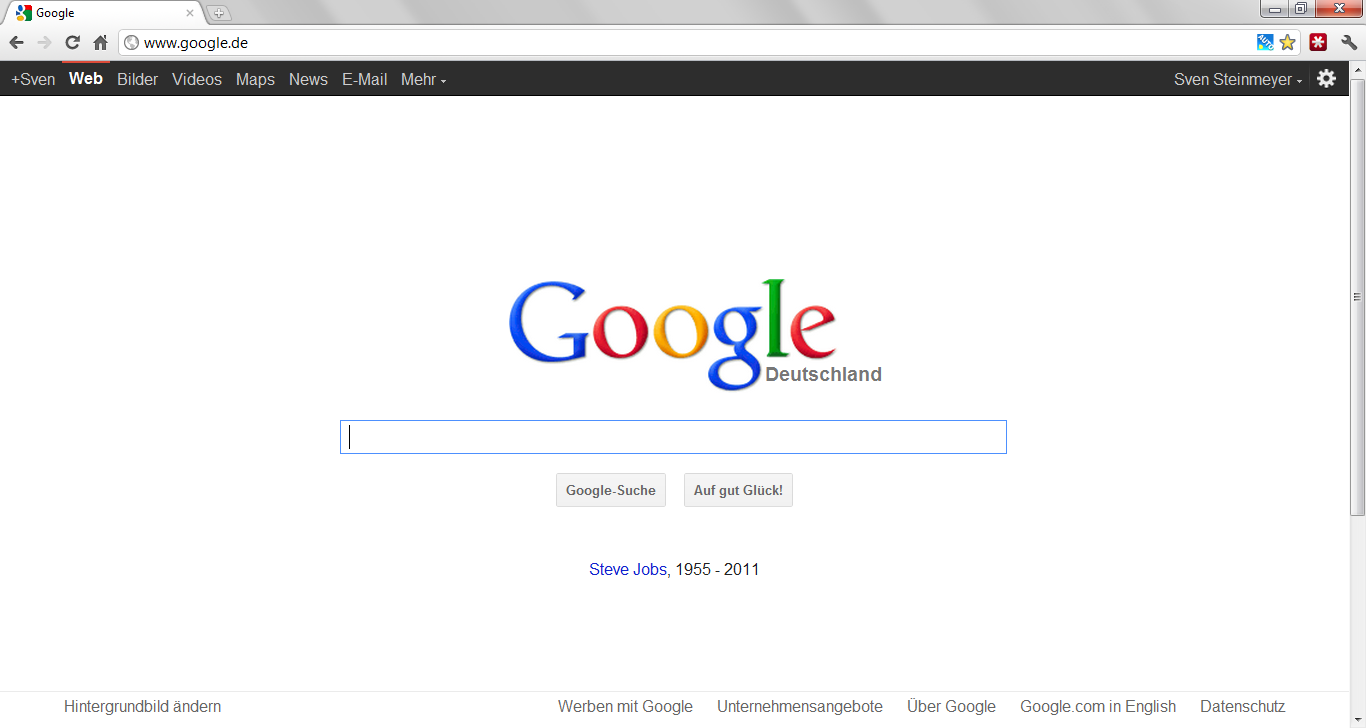Click the globe site-info icon in address bar
Image resolution: width=1366 pixels, height=728 pixels.
(x=131, y=43)
